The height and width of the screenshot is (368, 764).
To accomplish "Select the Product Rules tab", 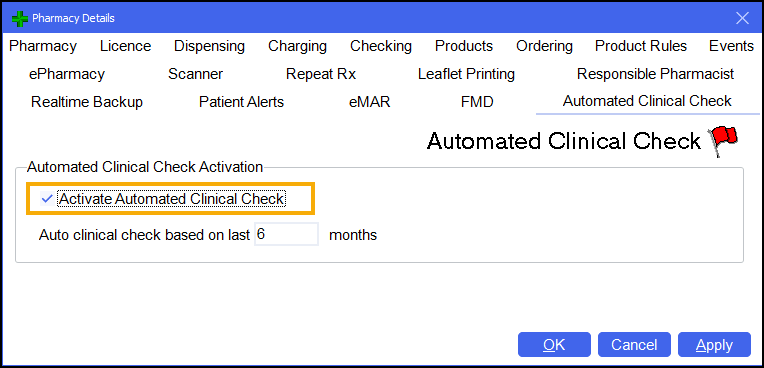I will tap(641, 46).
